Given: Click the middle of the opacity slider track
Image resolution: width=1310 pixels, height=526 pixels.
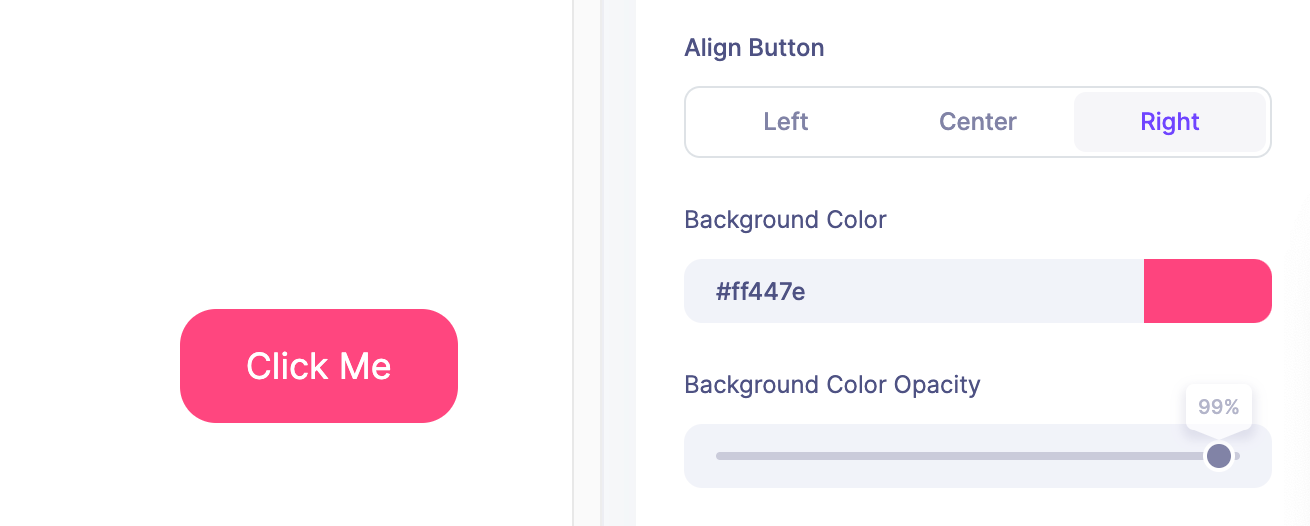Looking at the screenshot, I should point(962,456).
